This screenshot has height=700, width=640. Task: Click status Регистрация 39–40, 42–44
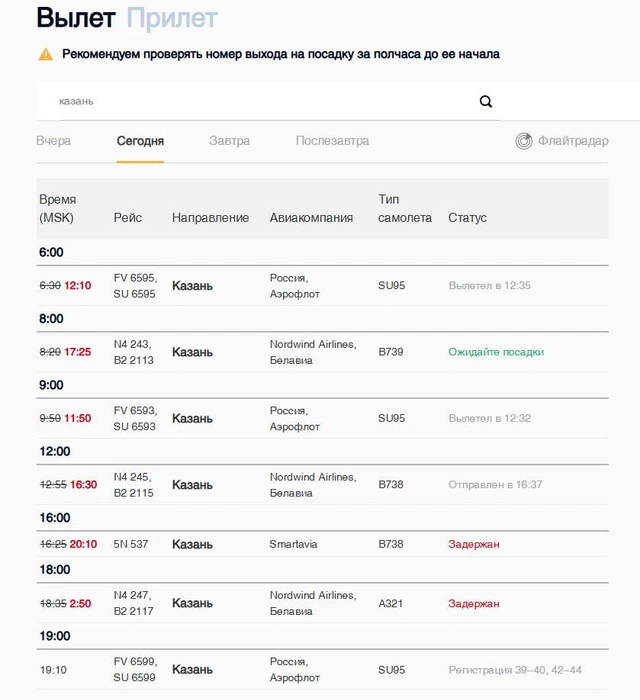[x=515, y=670]
